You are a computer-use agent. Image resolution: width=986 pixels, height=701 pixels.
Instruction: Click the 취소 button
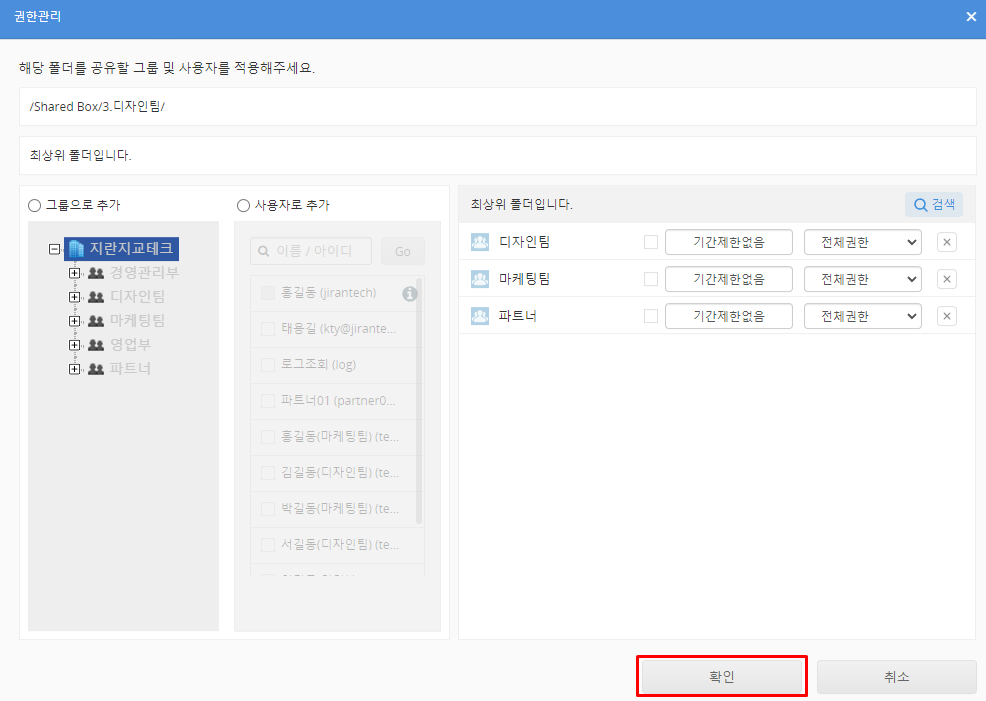coord(897,676)
